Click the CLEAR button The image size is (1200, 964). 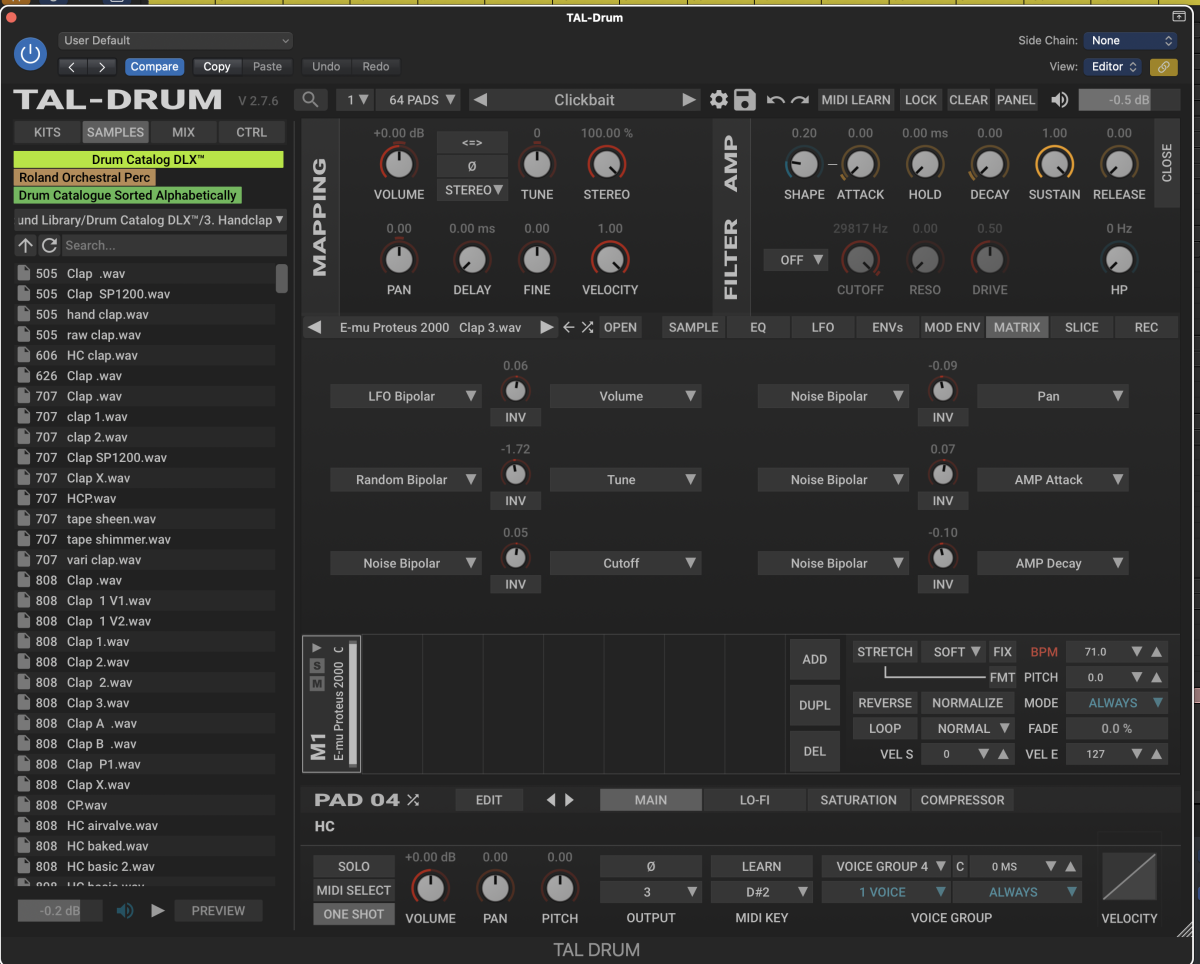click(x=968, y=100)
